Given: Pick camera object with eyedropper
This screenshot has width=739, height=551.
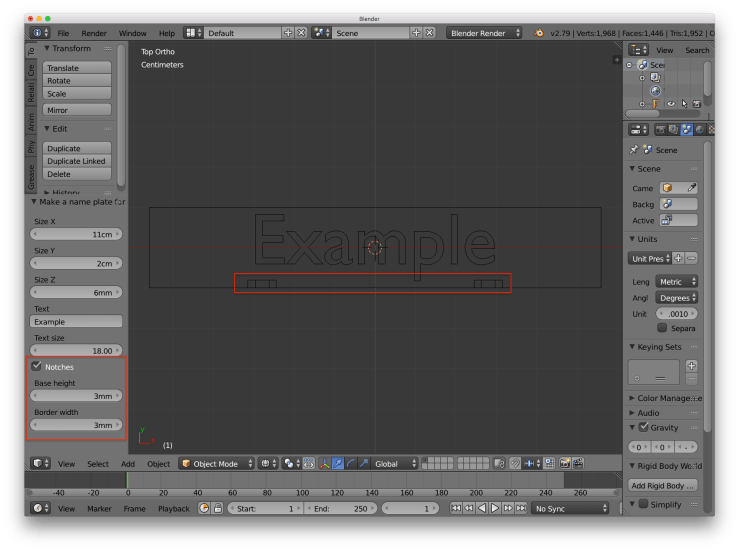Looking at the screenshot, I should tap(691, 188).
